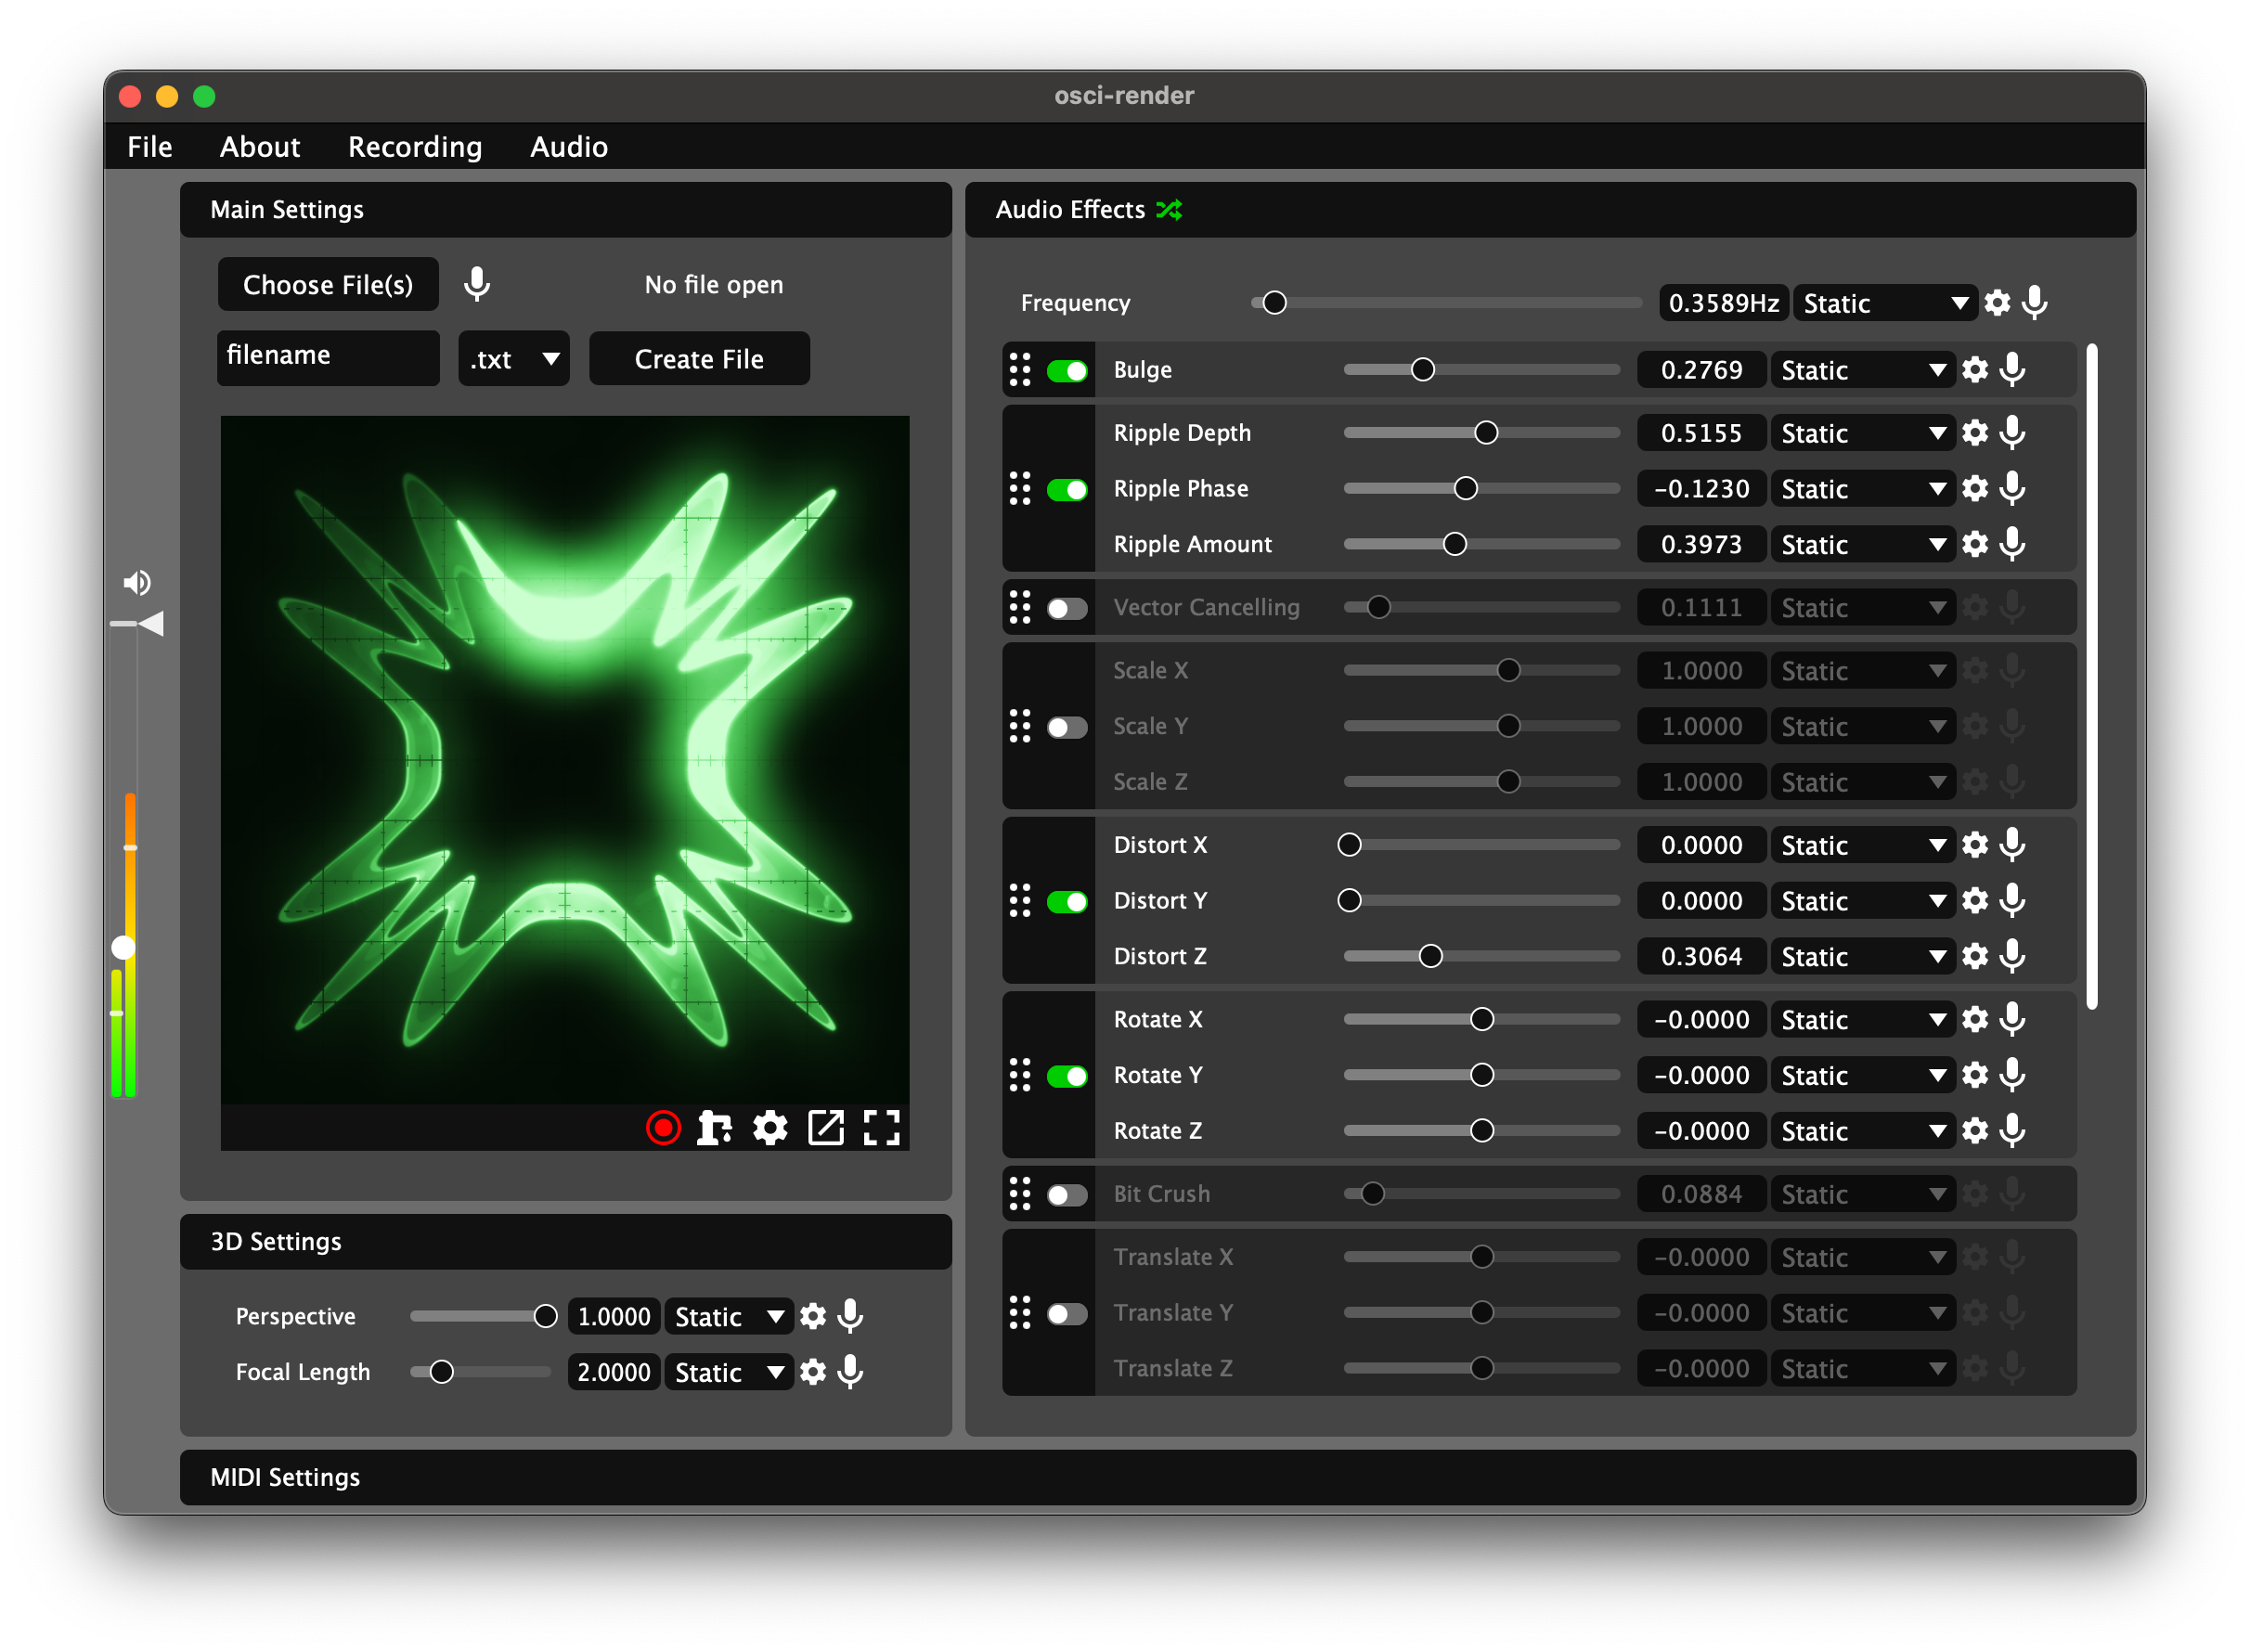Enable the Vector Cancelling toggle
2250x1652 pixels.
point(1067,608)
